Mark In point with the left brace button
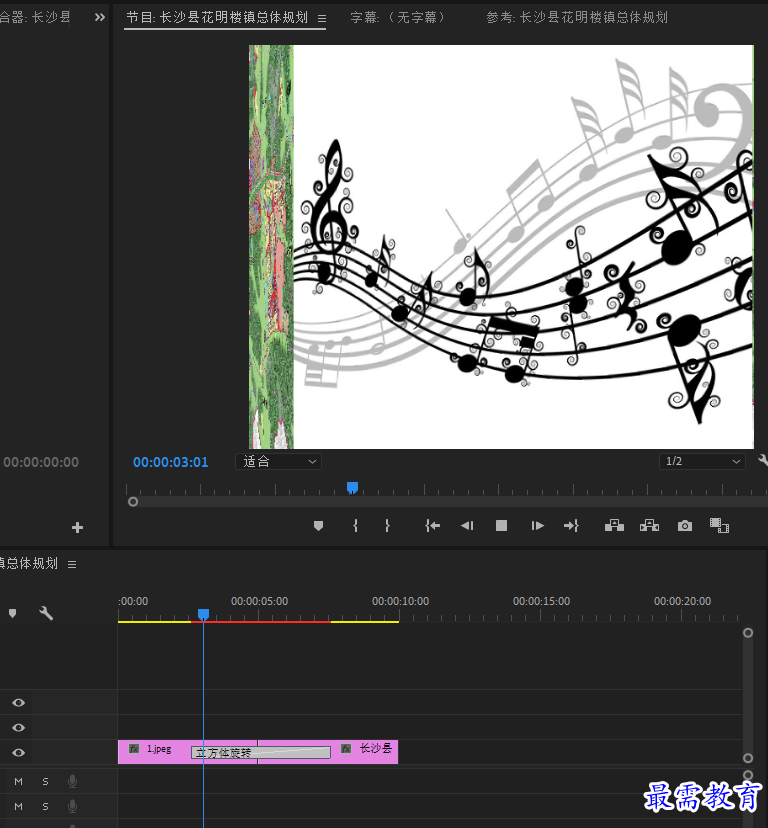 click(355, 526)
